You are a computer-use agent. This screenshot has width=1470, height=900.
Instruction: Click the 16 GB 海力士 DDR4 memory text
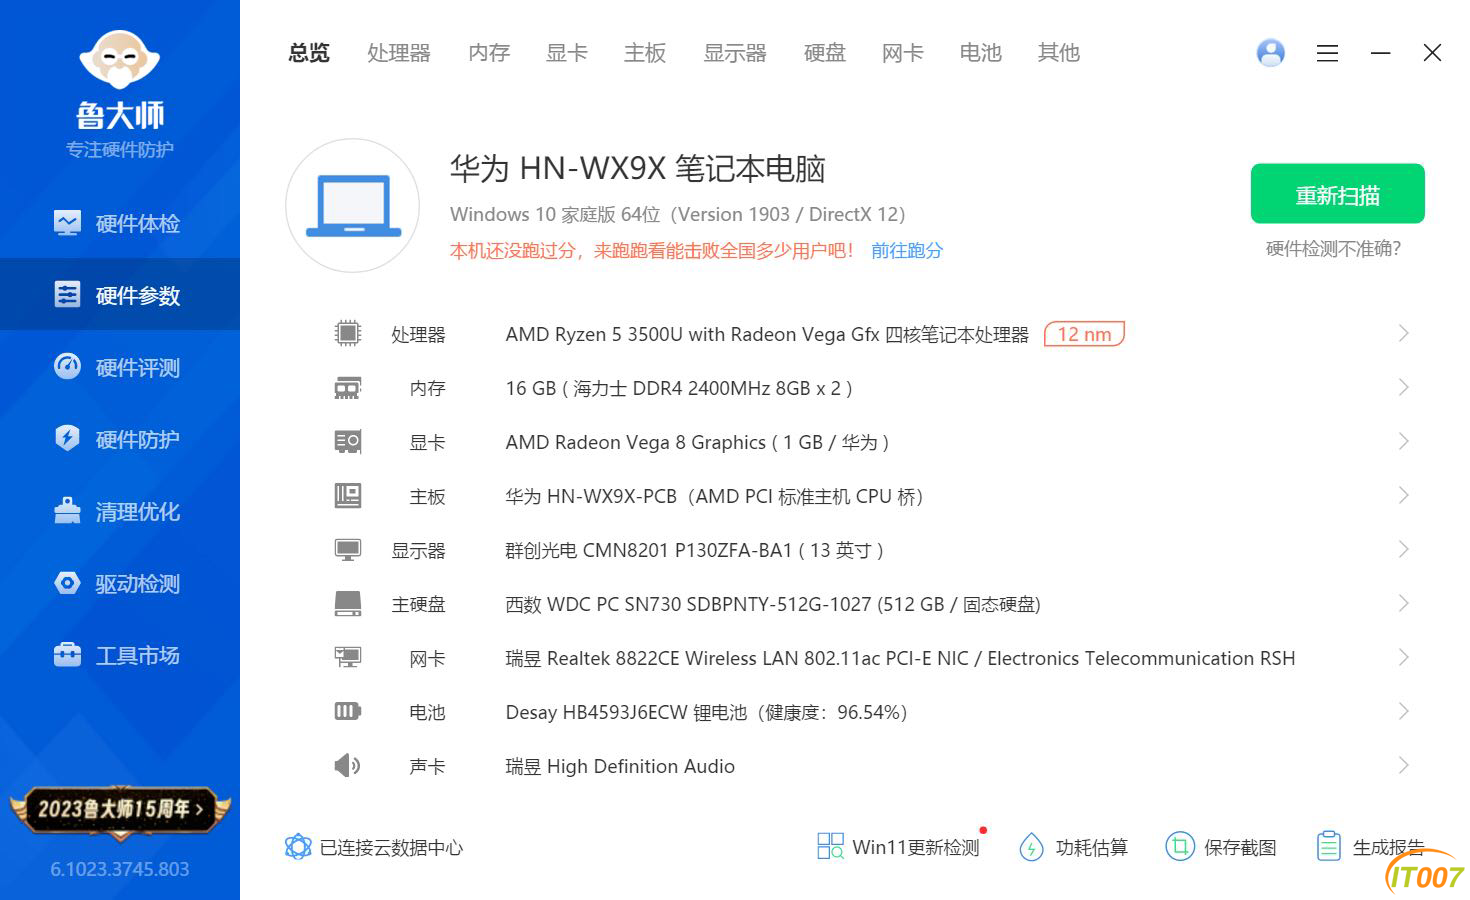pos(679,389)
